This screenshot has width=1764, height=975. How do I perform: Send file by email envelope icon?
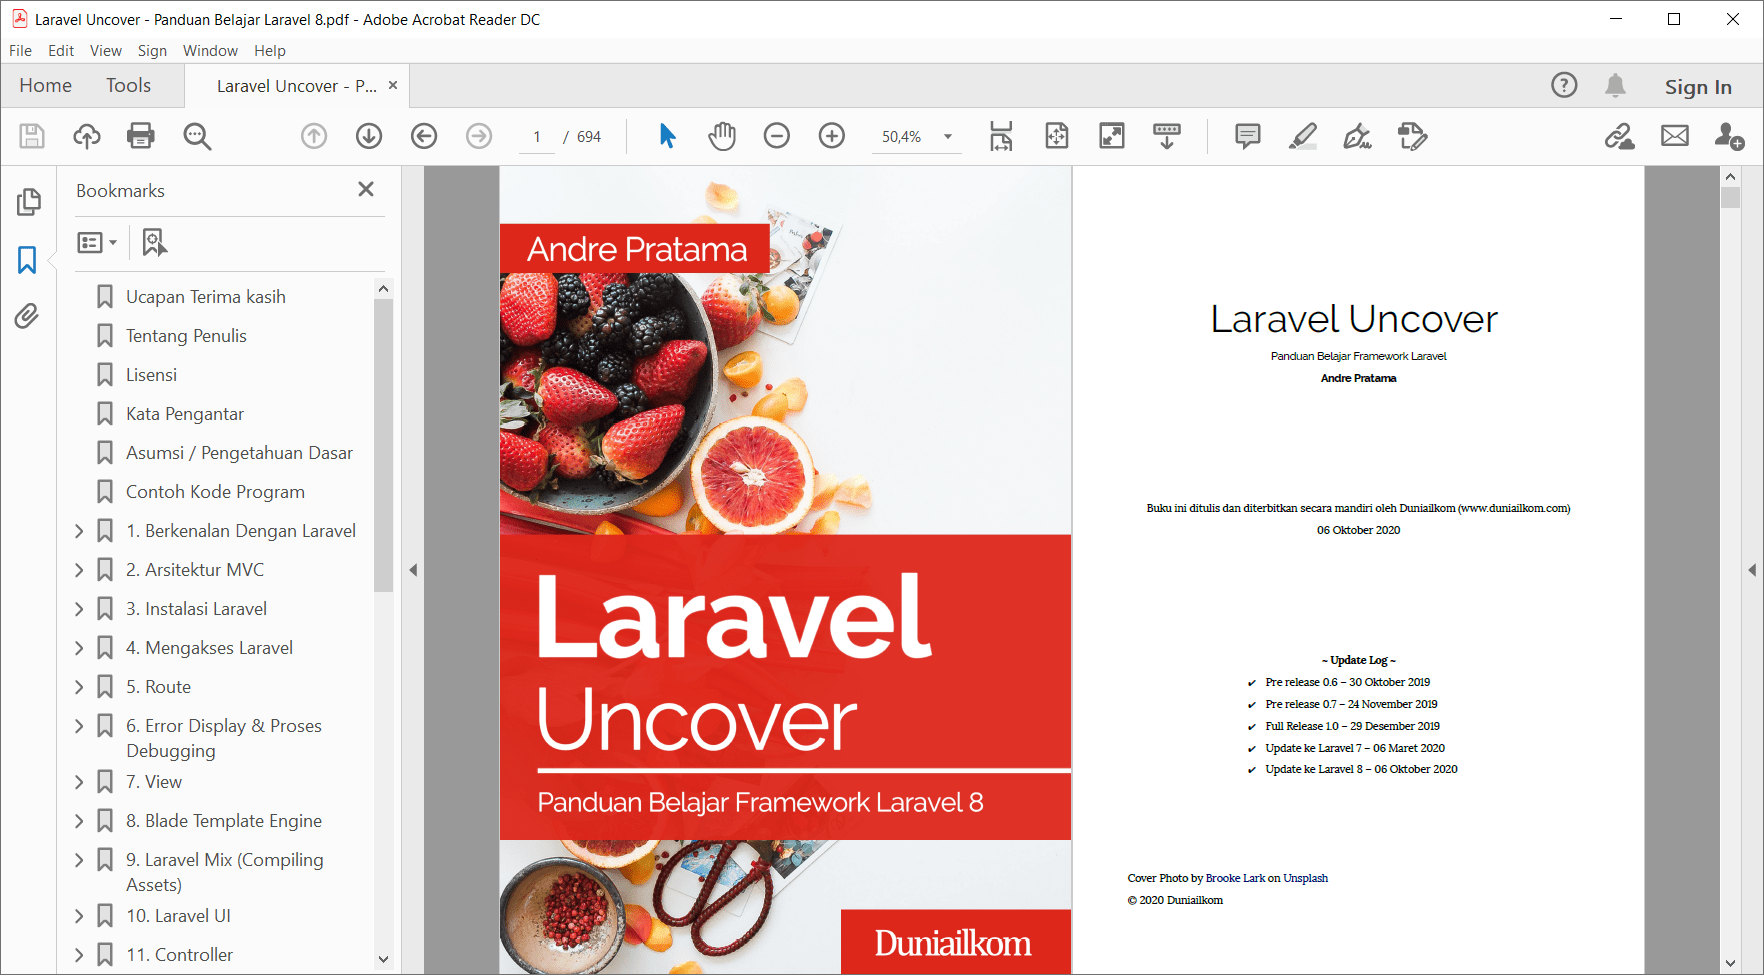pos(1675,136)
